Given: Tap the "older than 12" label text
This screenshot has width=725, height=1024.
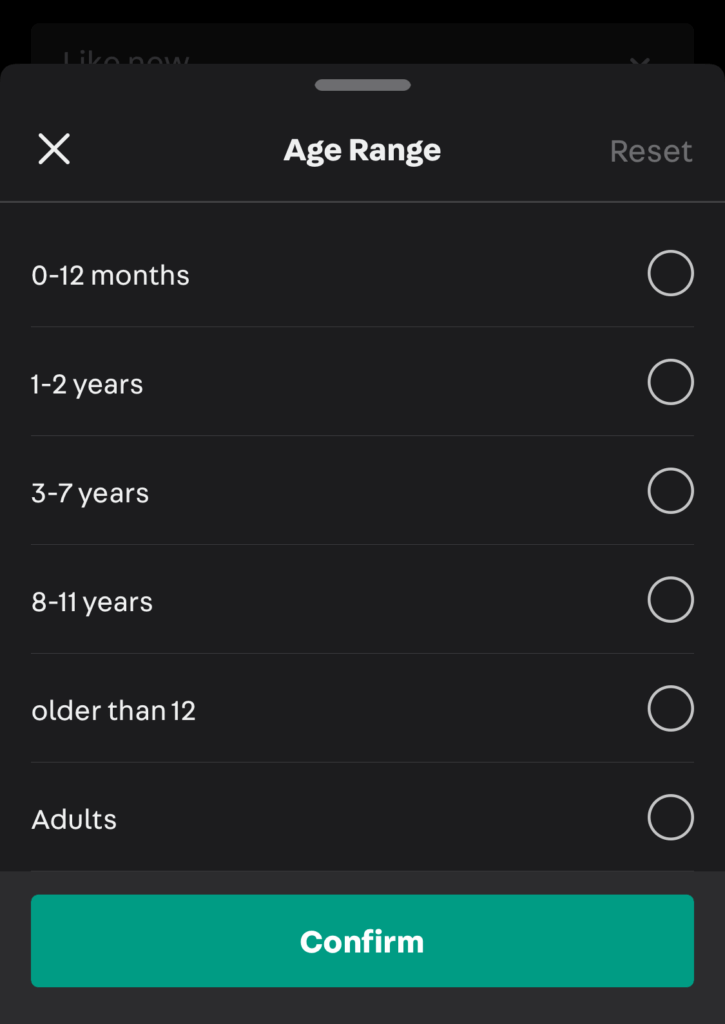Looking at the screenshot, I should (113, 711).
